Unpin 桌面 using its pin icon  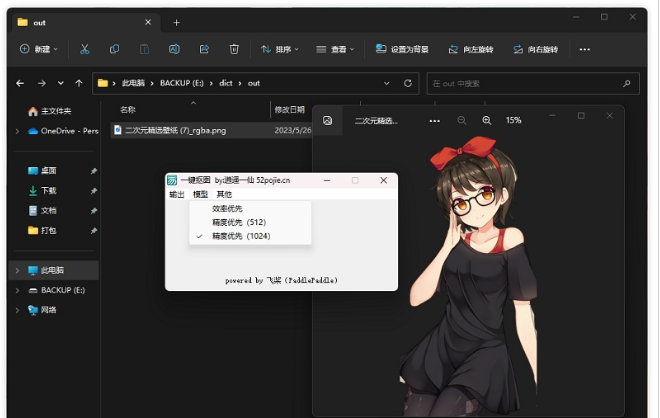coord(94,171)
